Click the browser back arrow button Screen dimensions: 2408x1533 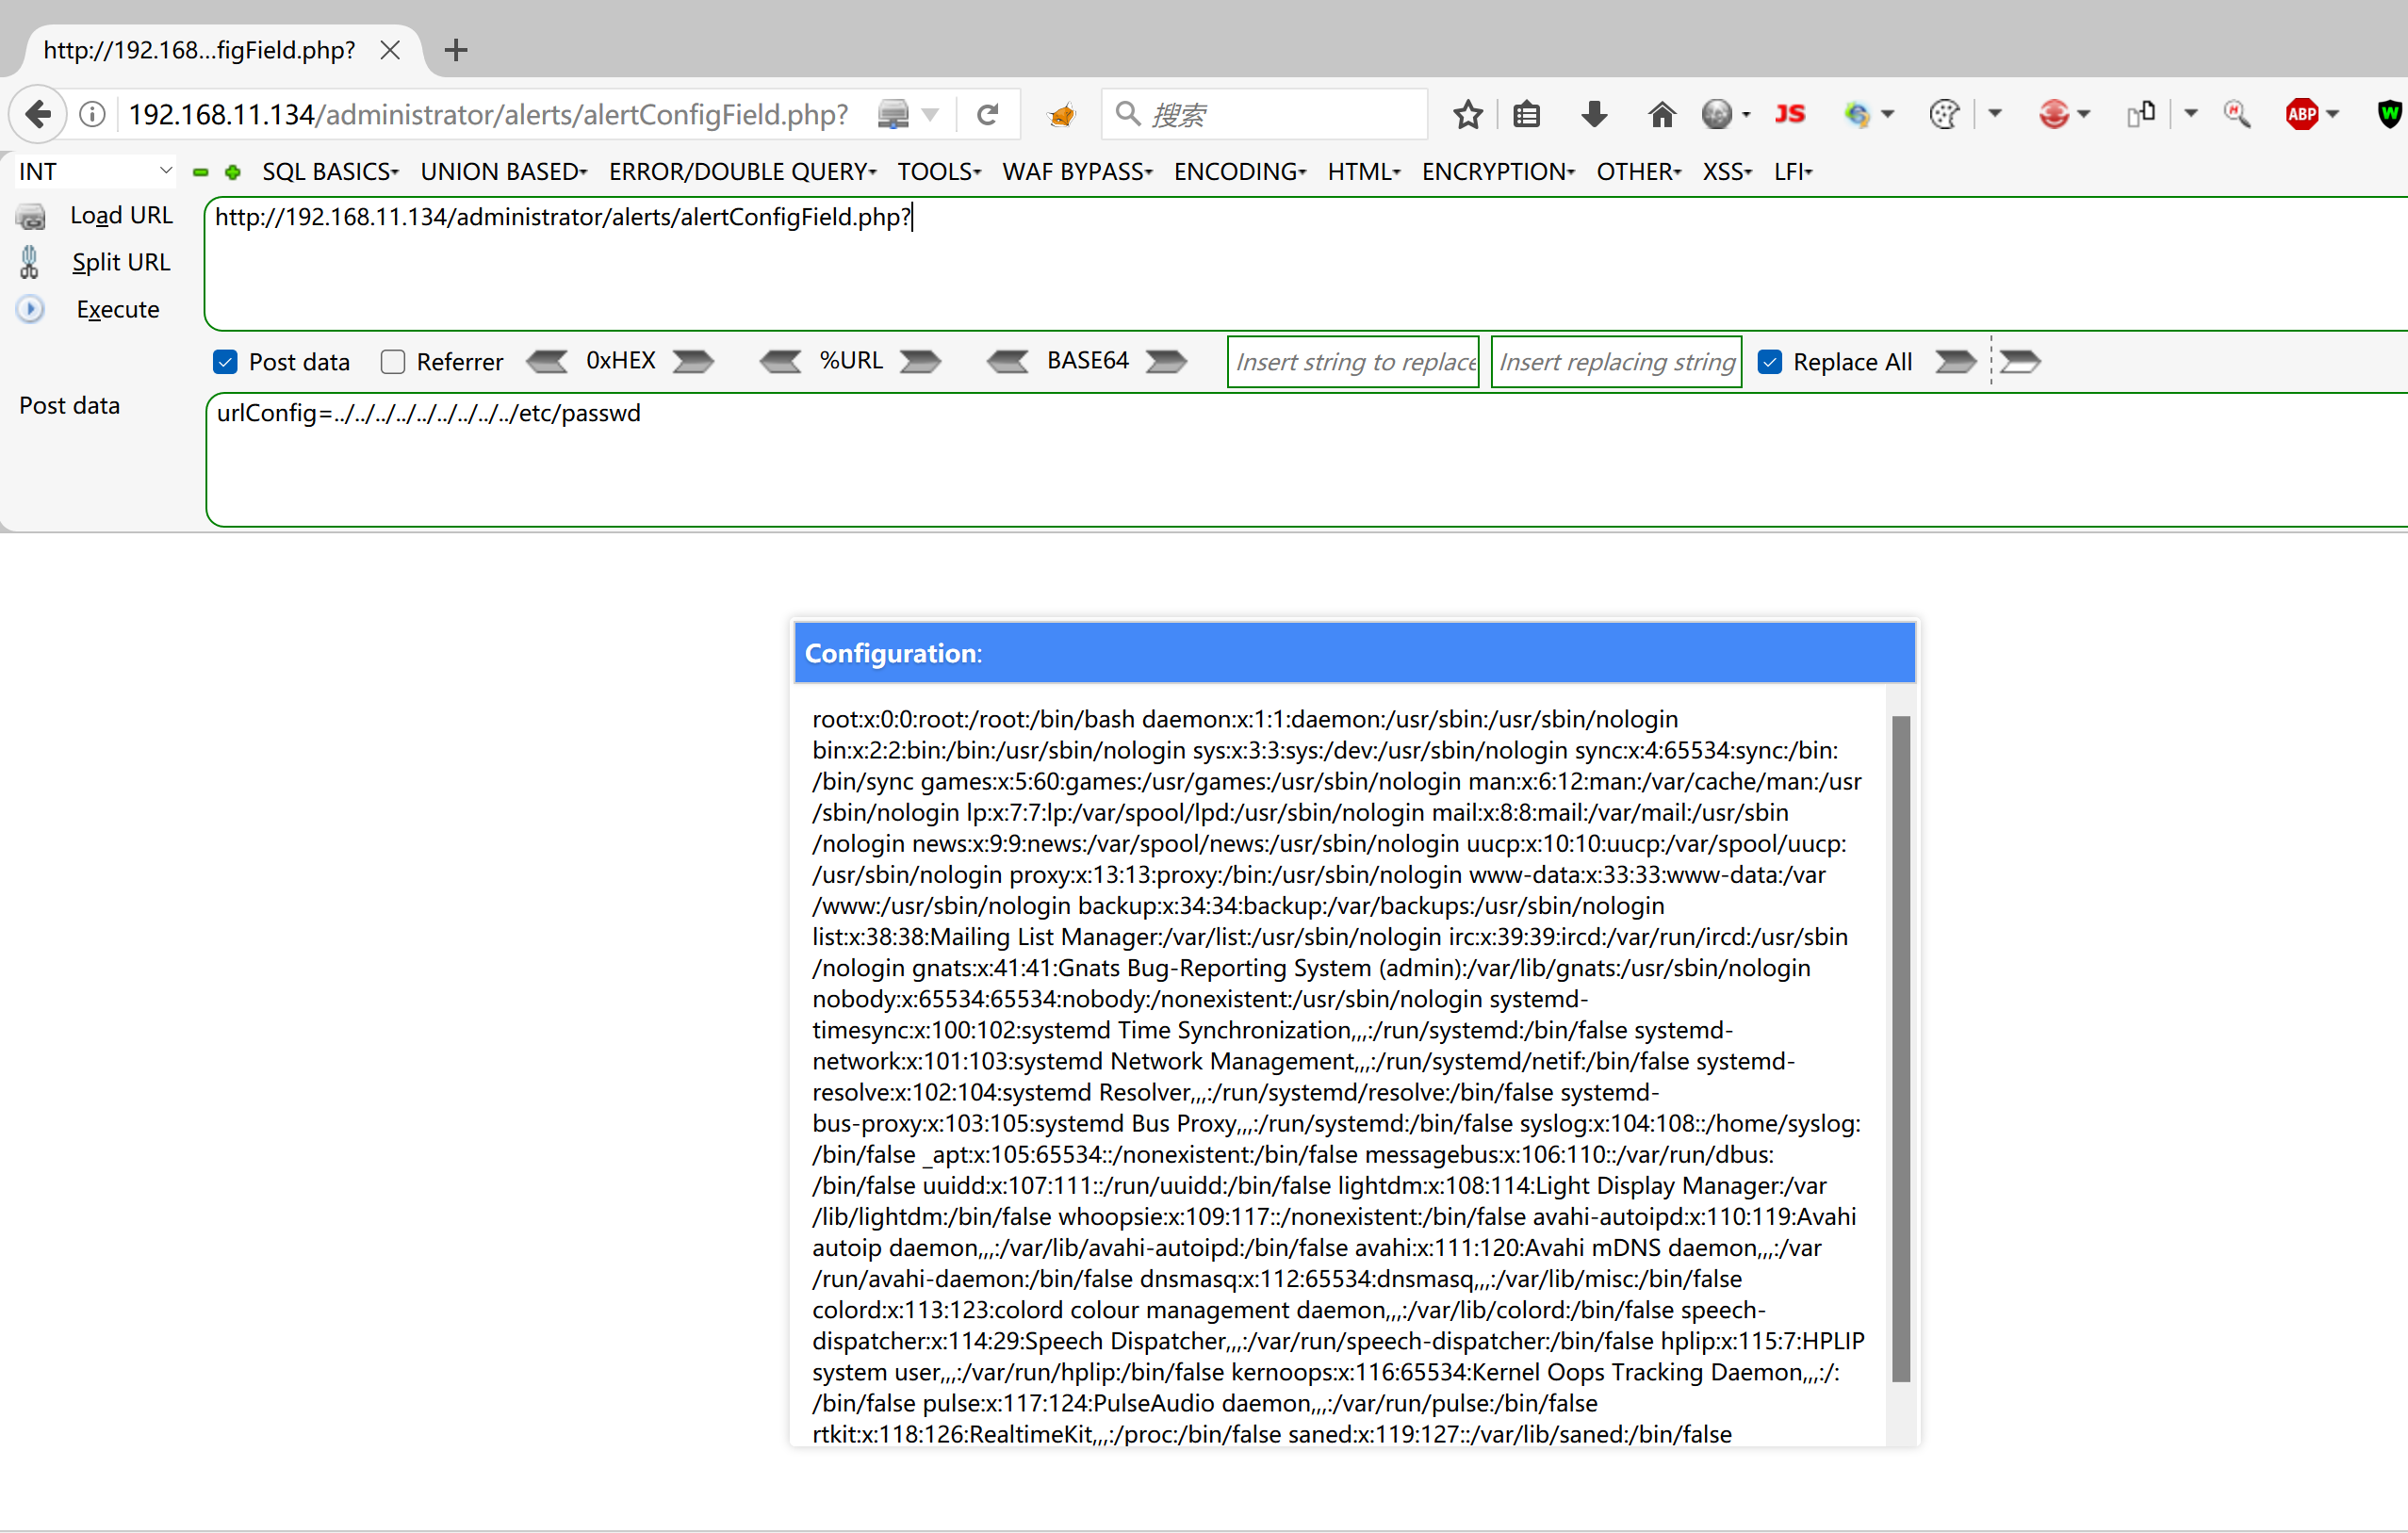coord(38,114)
